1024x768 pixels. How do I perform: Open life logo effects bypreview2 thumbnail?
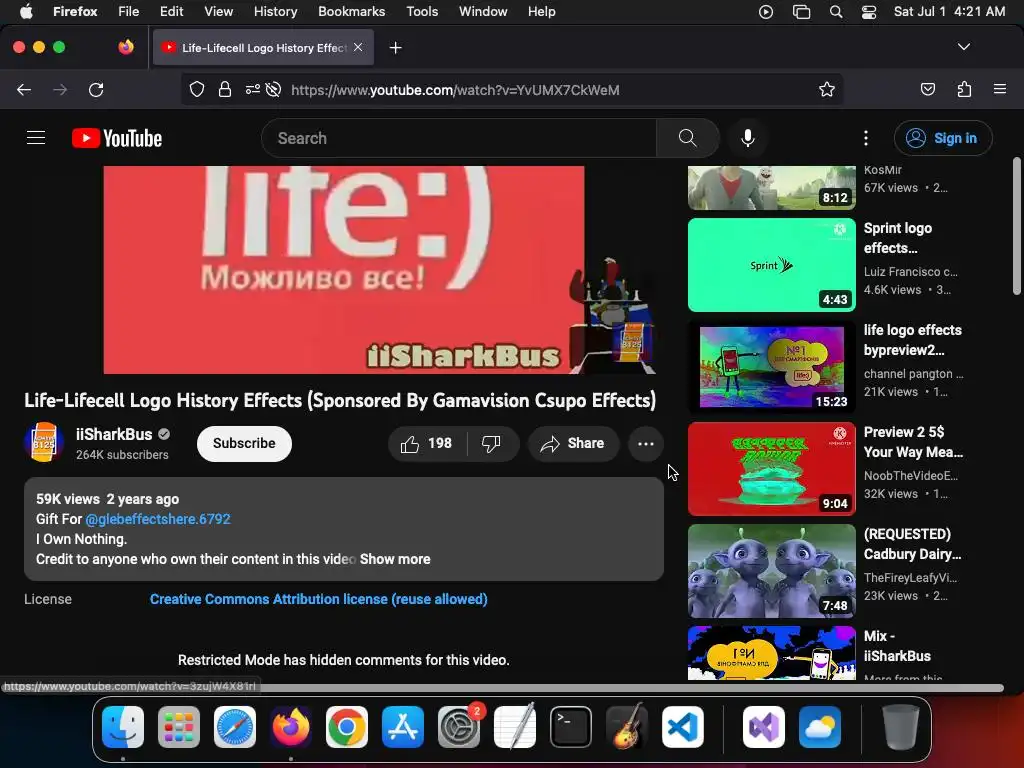coord(772,367)
